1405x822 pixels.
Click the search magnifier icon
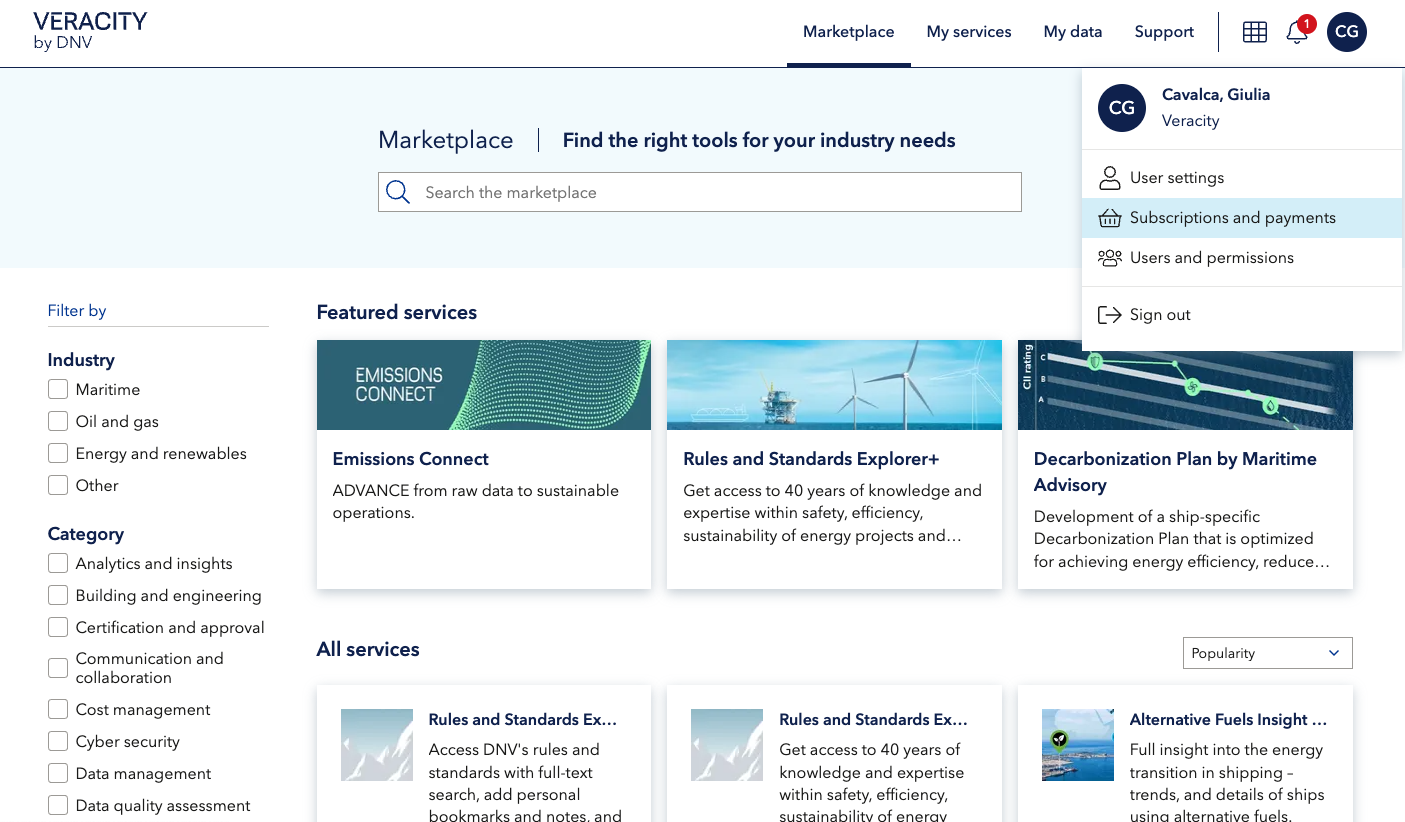click(x=398, y=192)
